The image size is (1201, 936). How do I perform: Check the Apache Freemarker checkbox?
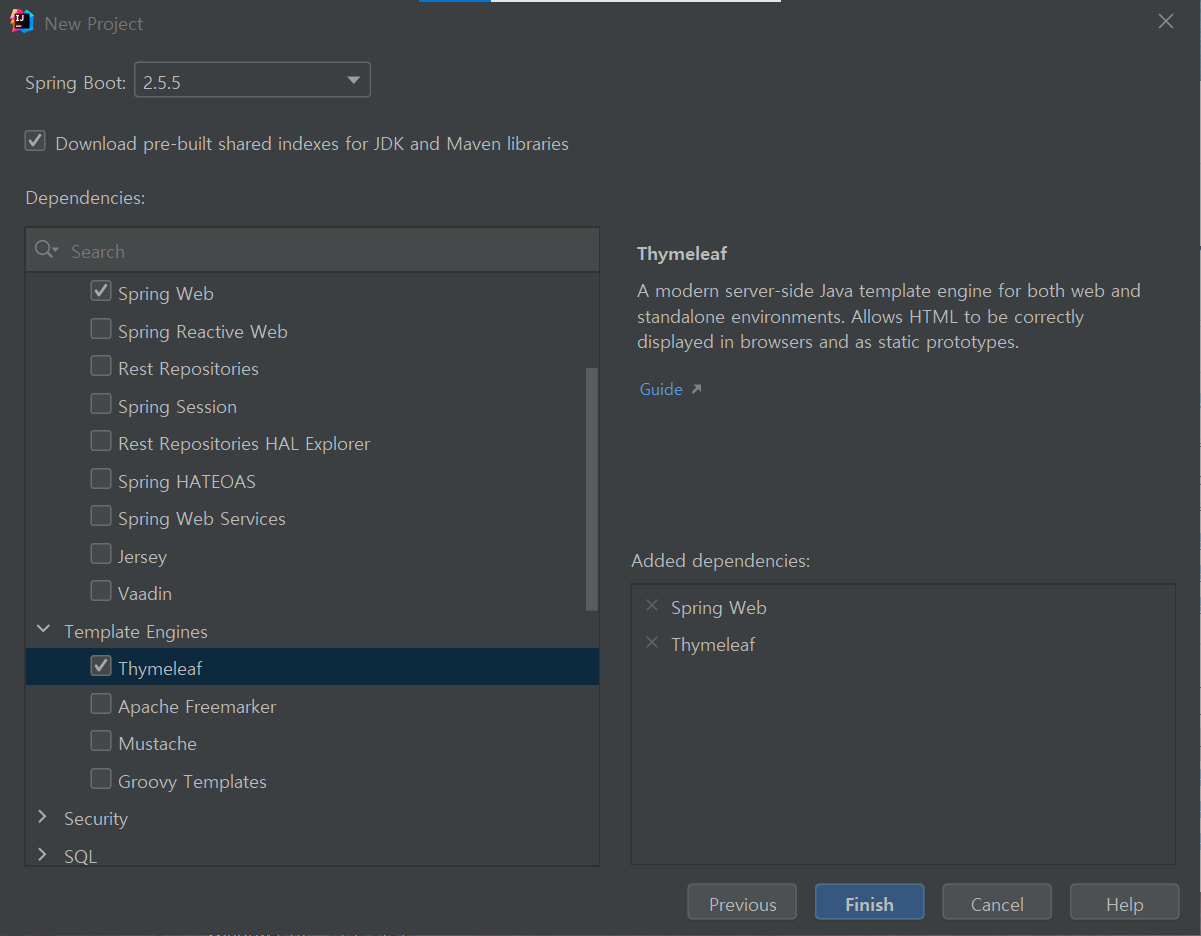tap(101, 704)
